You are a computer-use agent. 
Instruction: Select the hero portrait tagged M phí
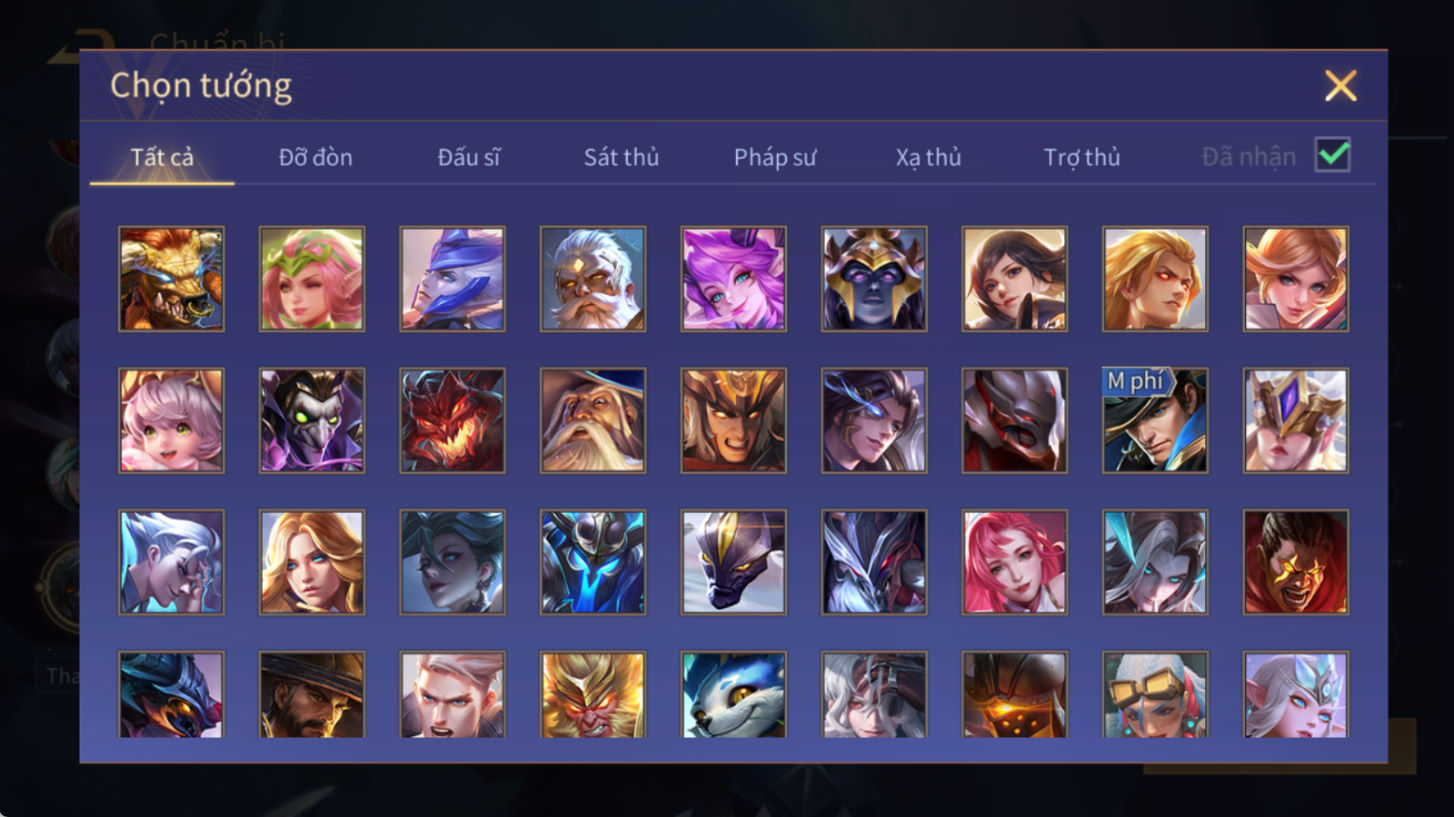coord(1155,421)
